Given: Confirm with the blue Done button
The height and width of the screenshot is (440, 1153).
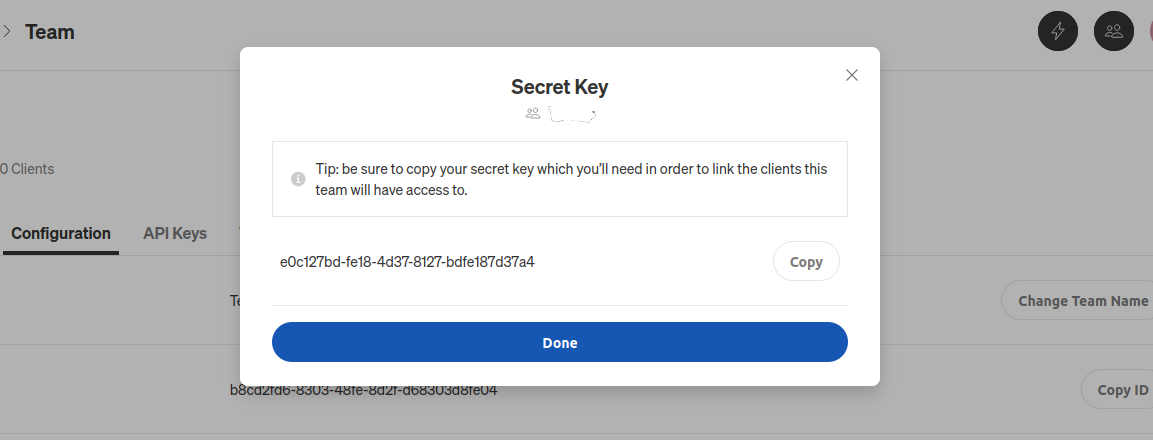Looking at the screenshot, I should [x=560, y=342].
